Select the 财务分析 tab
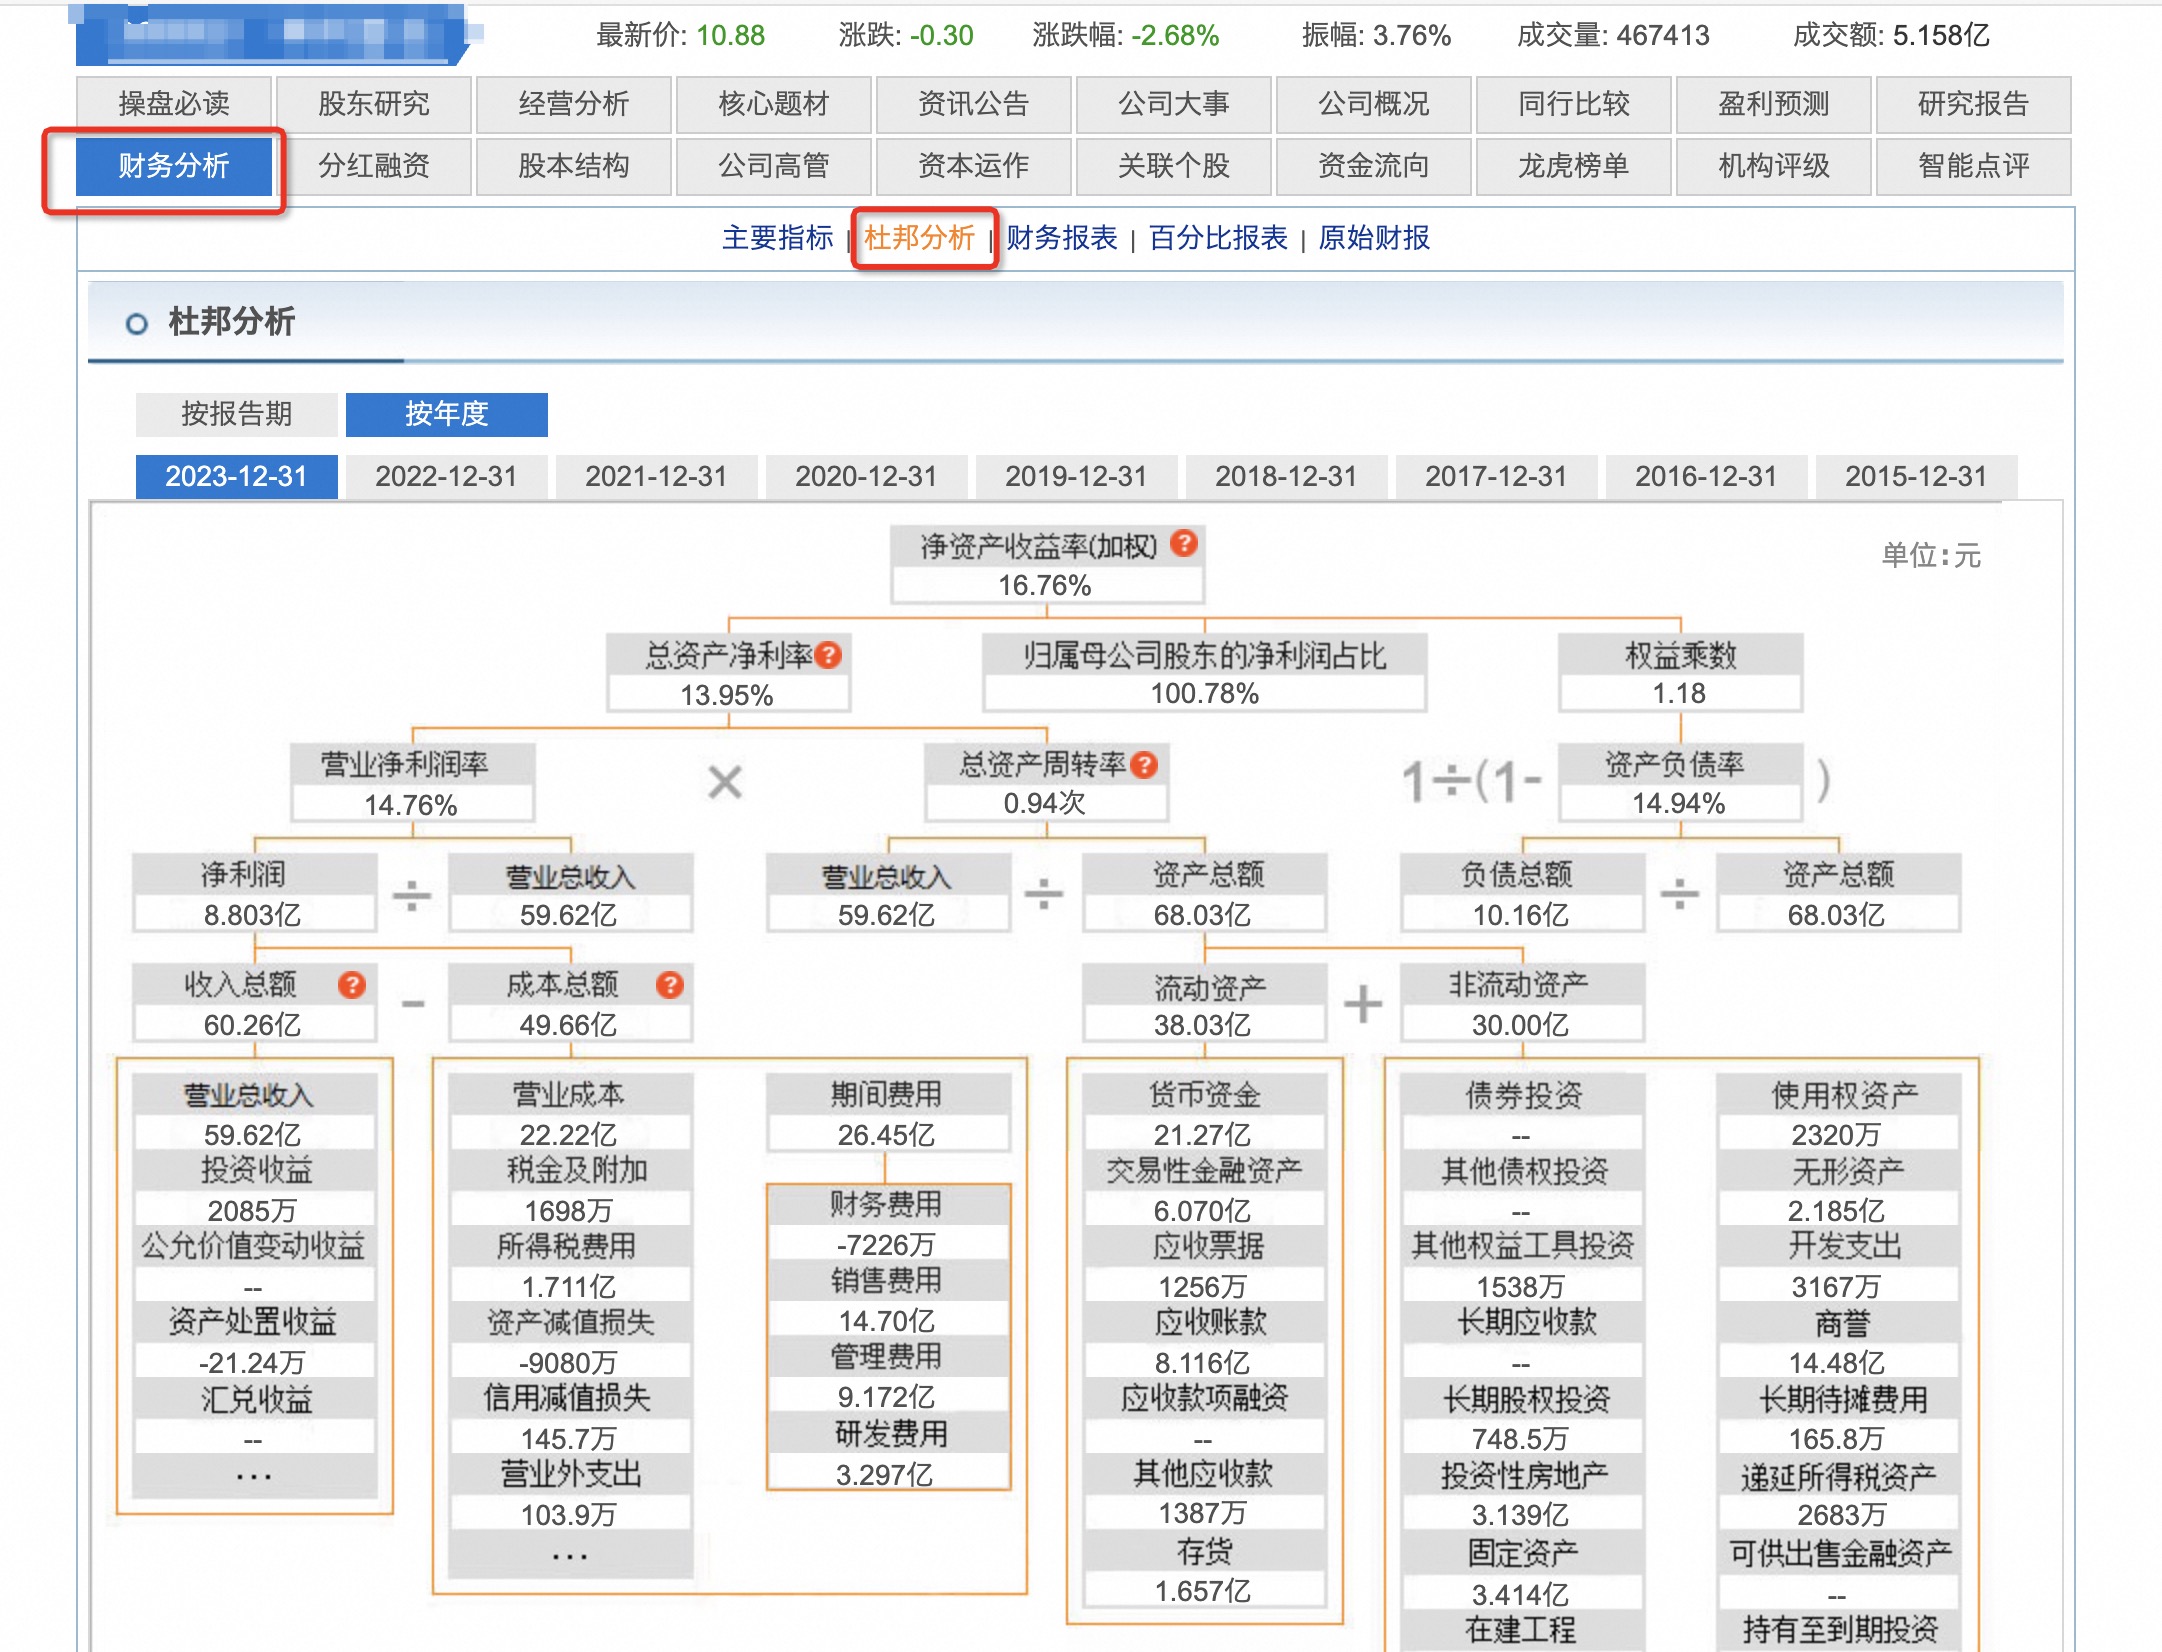 (x=174, y=166)
